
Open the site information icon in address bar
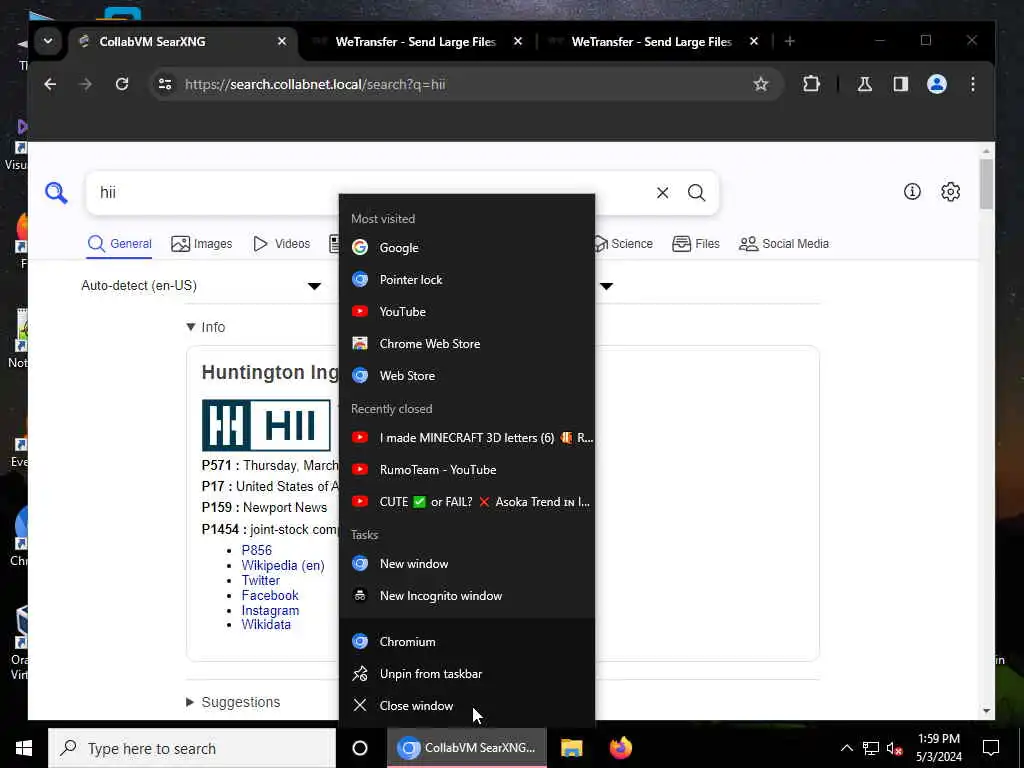coord(165,84)
